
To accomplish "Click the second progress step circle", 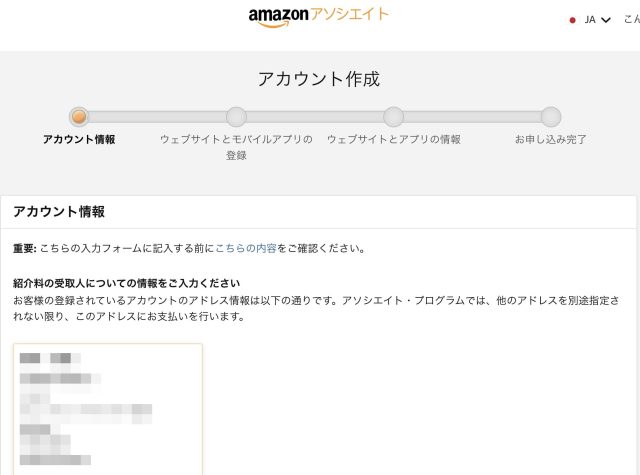I will 236,117.
